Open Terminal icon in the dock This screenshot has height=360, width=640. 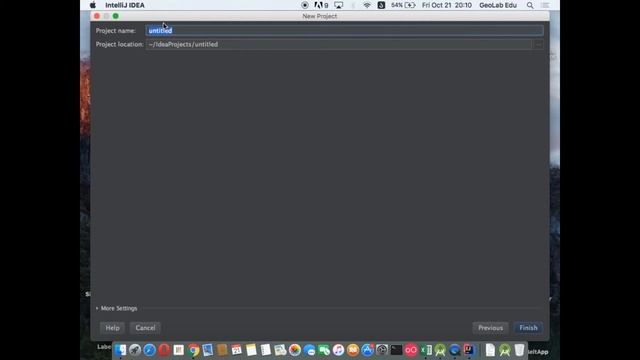396,350
